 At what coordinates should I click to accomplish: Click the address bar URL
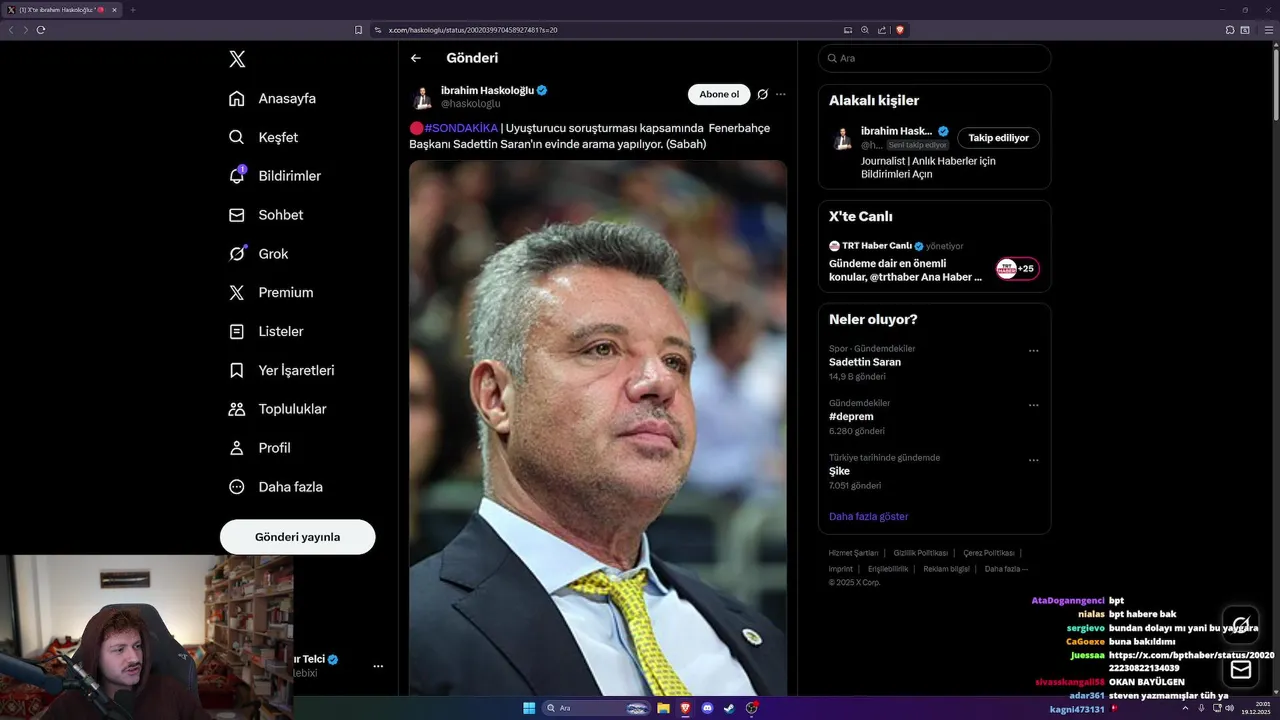point(473,30)
